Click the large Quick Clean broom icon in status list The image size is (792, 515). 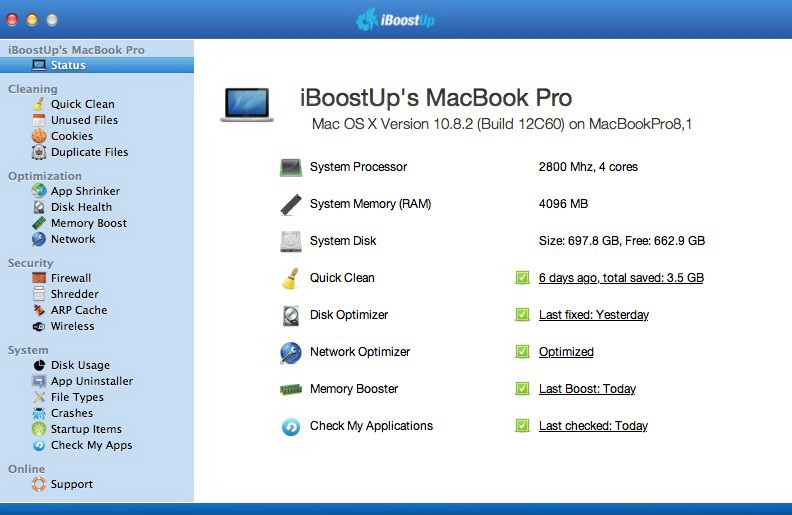click(290, 278)
